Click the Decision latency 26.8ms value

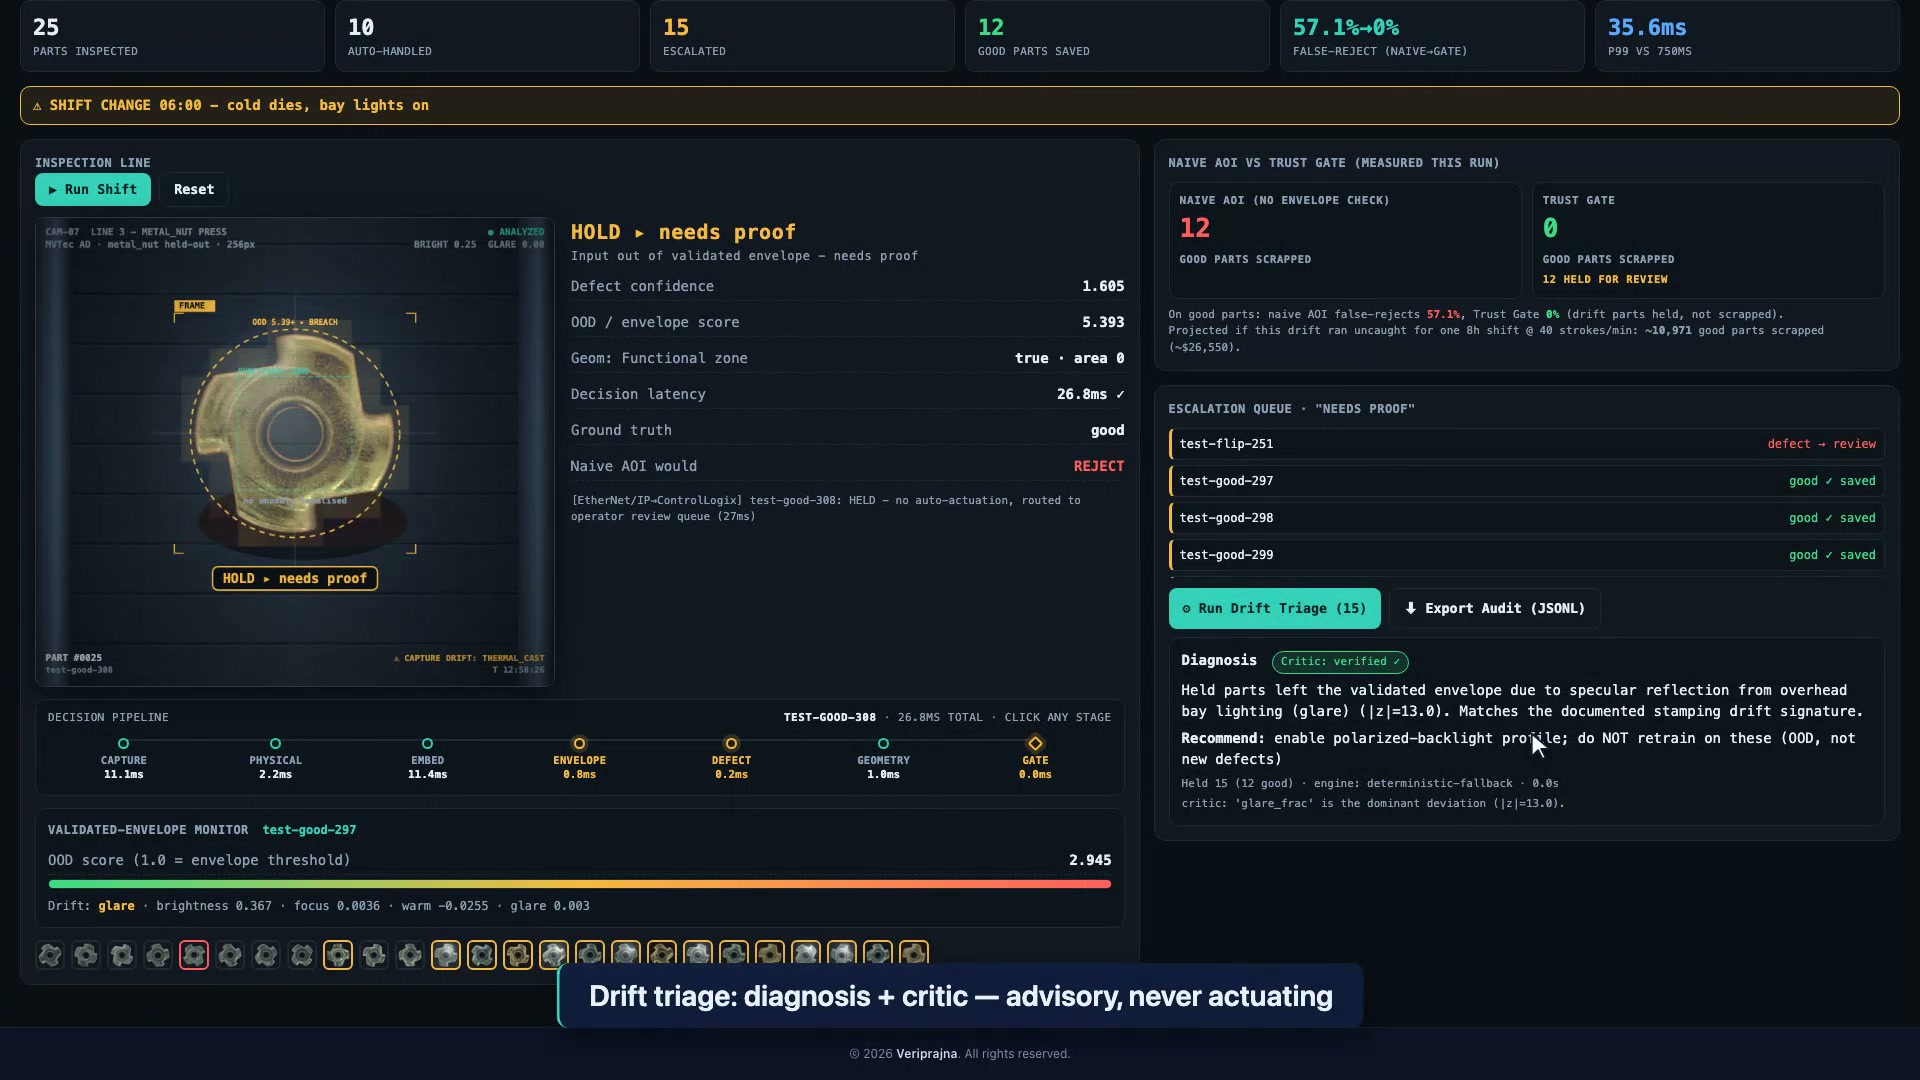(x=1090, y=394)
